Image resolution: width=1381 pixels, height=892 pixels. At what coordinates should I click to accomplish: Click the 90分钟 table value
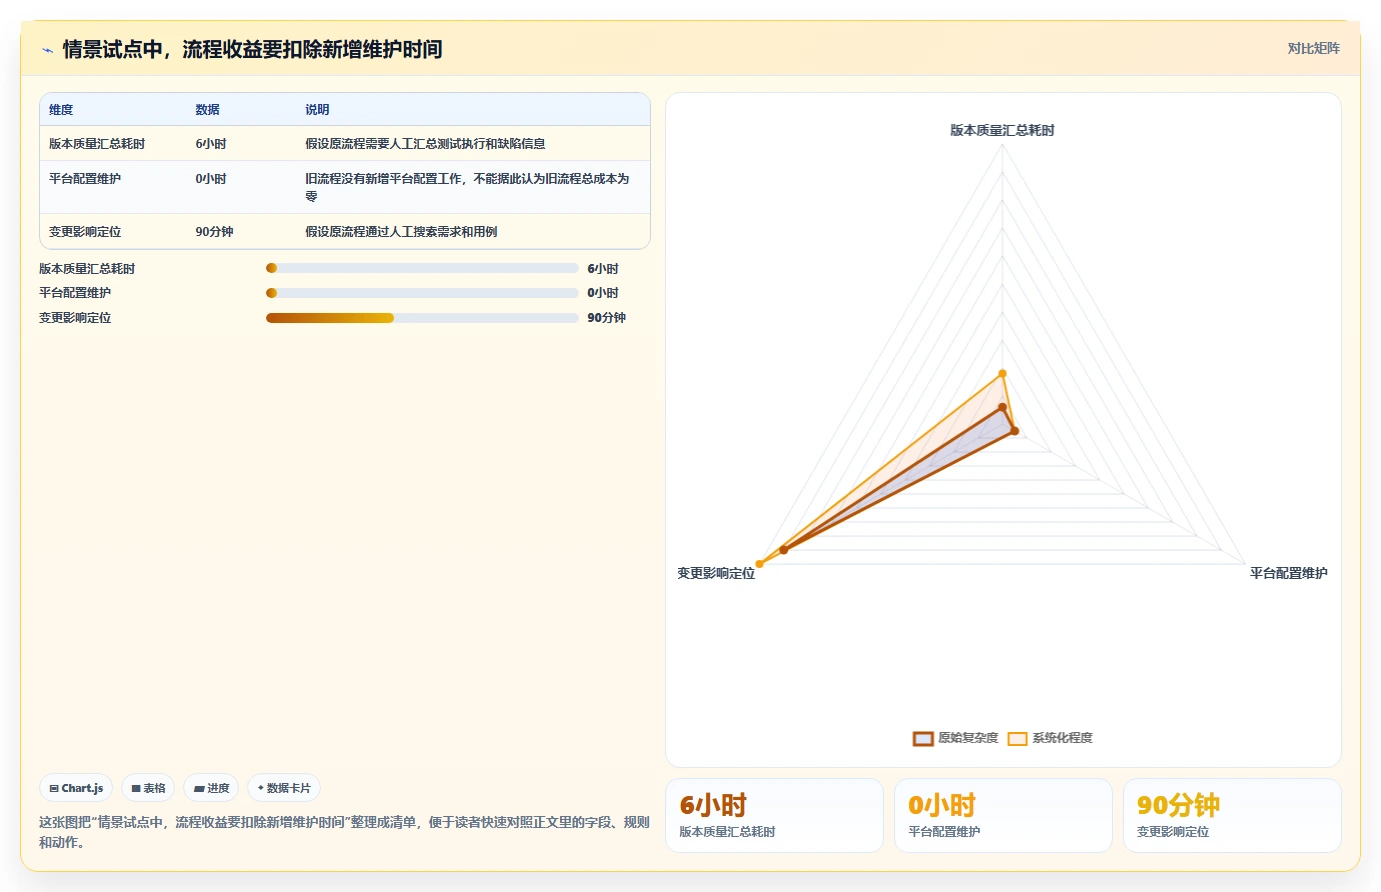point(214,232)
